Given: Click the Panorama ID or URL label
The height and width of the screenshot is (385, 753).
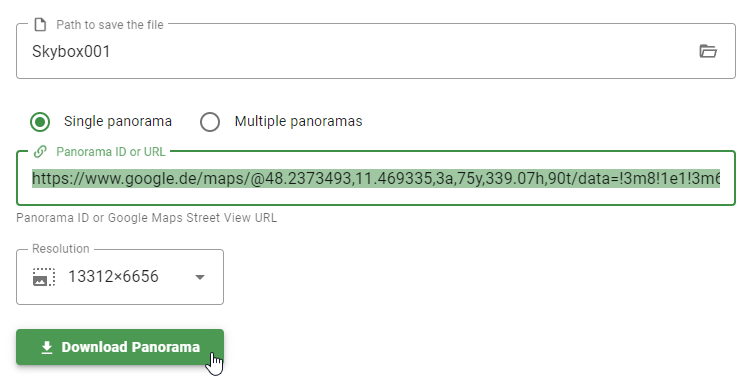Looking at the screenshot, I should [x=111, y=152].
